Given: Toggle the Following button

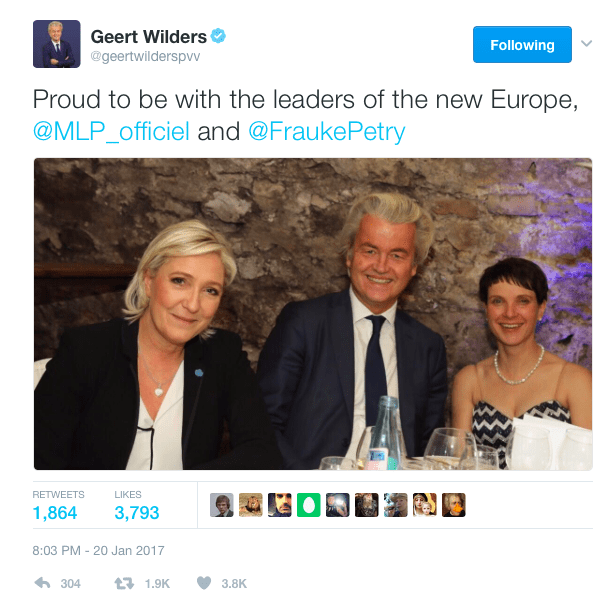Looking at the screenshot, I should click(522, 45).
